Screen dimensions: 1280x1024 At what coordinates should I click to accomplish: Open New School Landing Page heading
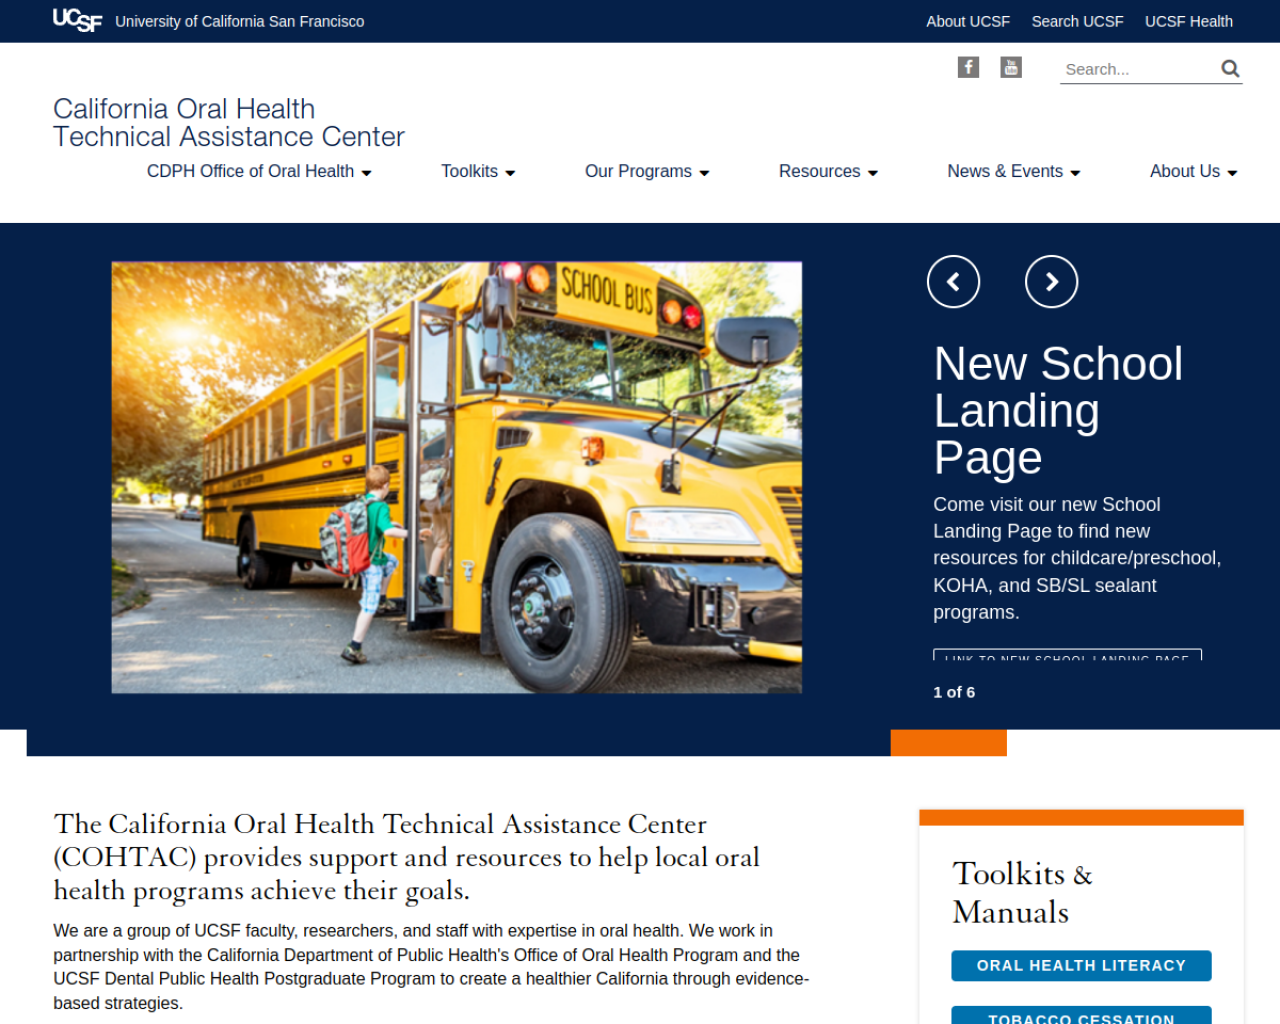pyautogui.click(x=1058, y=410)
